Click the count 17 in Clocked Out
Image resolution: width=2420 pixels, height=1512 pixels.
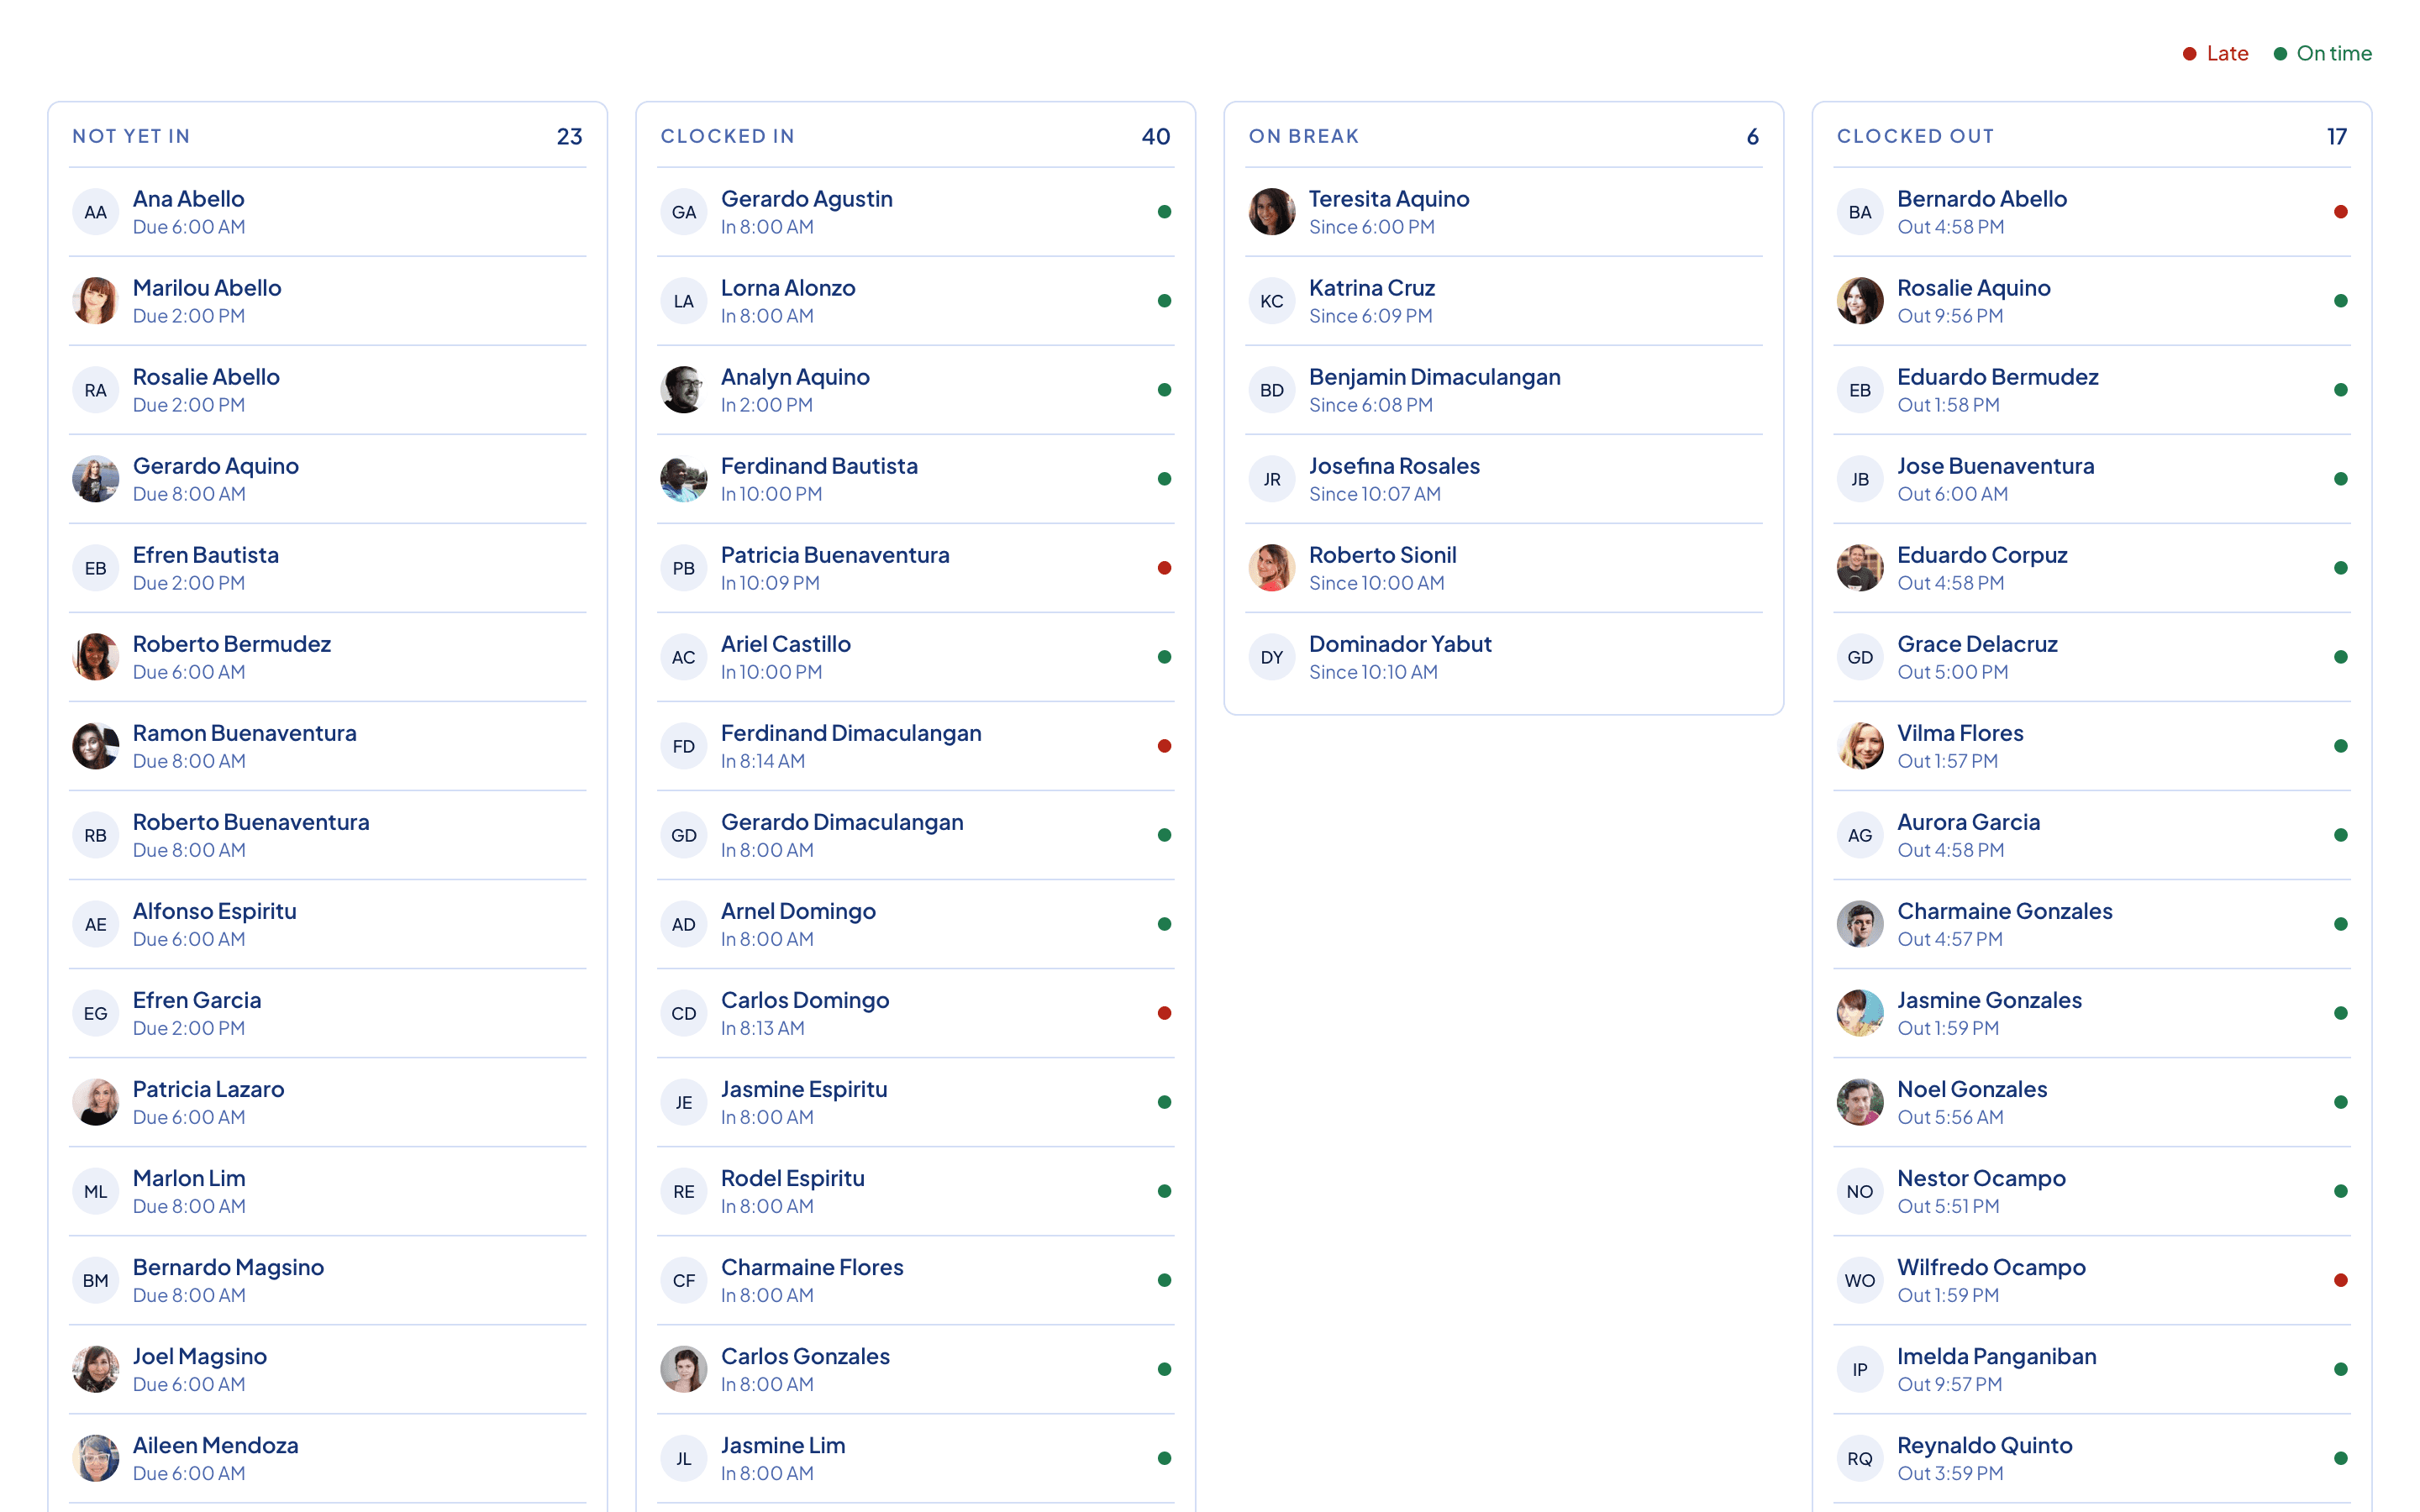pyautogui.click(x=2336, y=136)
